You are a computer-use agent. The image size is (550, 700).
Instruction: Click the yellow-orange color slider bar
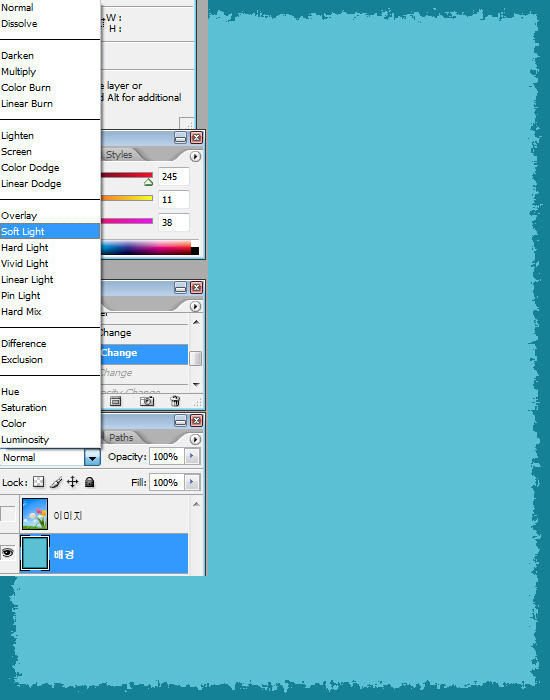tap(127, 198)
